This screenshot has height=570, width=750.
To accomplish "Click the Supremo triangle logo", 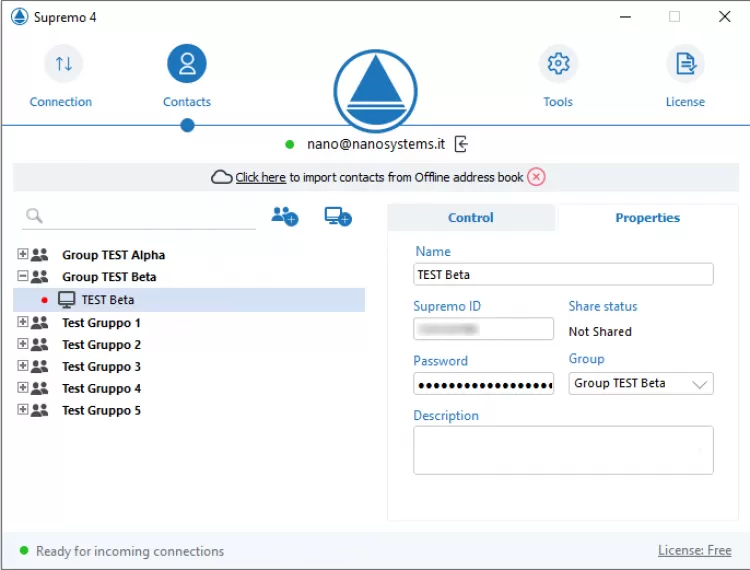I will [x=375, y=92].
